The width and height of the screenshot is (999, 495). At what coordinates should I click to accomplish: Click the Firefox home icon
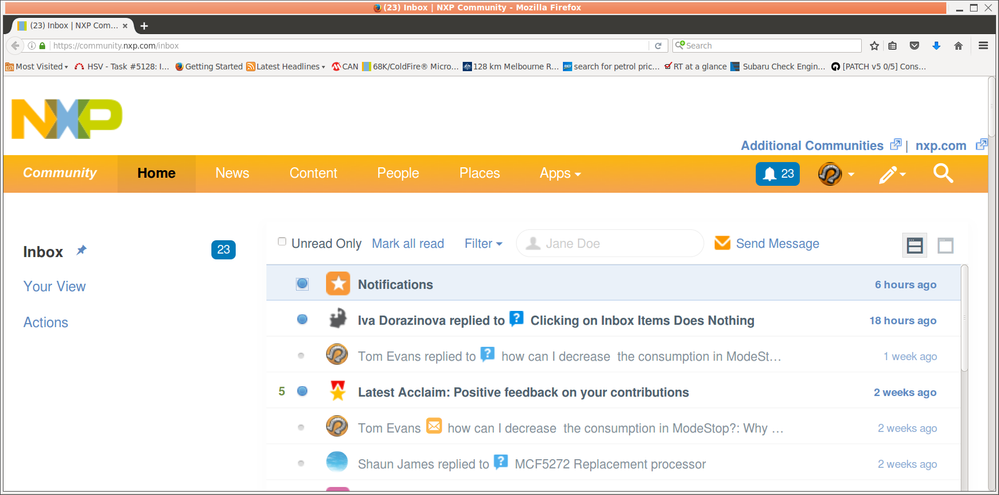click(958, 46)
